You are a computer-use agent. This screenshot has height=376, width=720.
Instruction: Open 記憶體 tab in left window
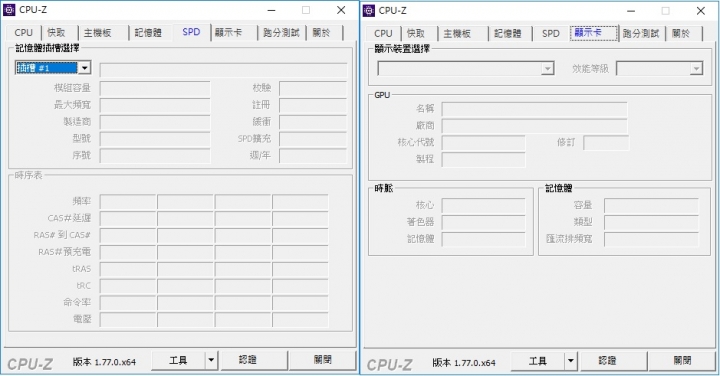148,33
